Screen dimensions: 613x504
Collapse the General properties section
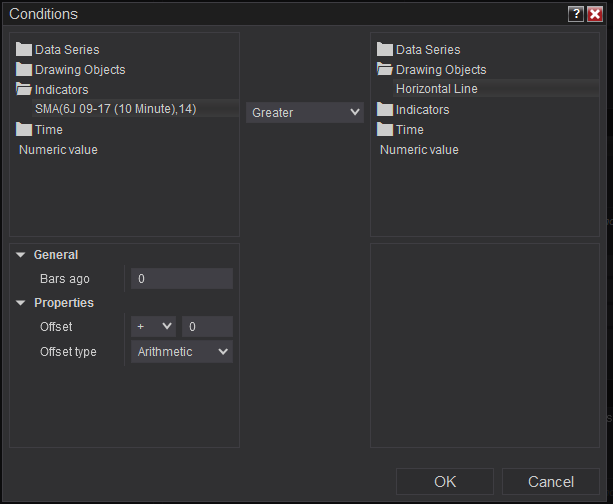point(21,255)
